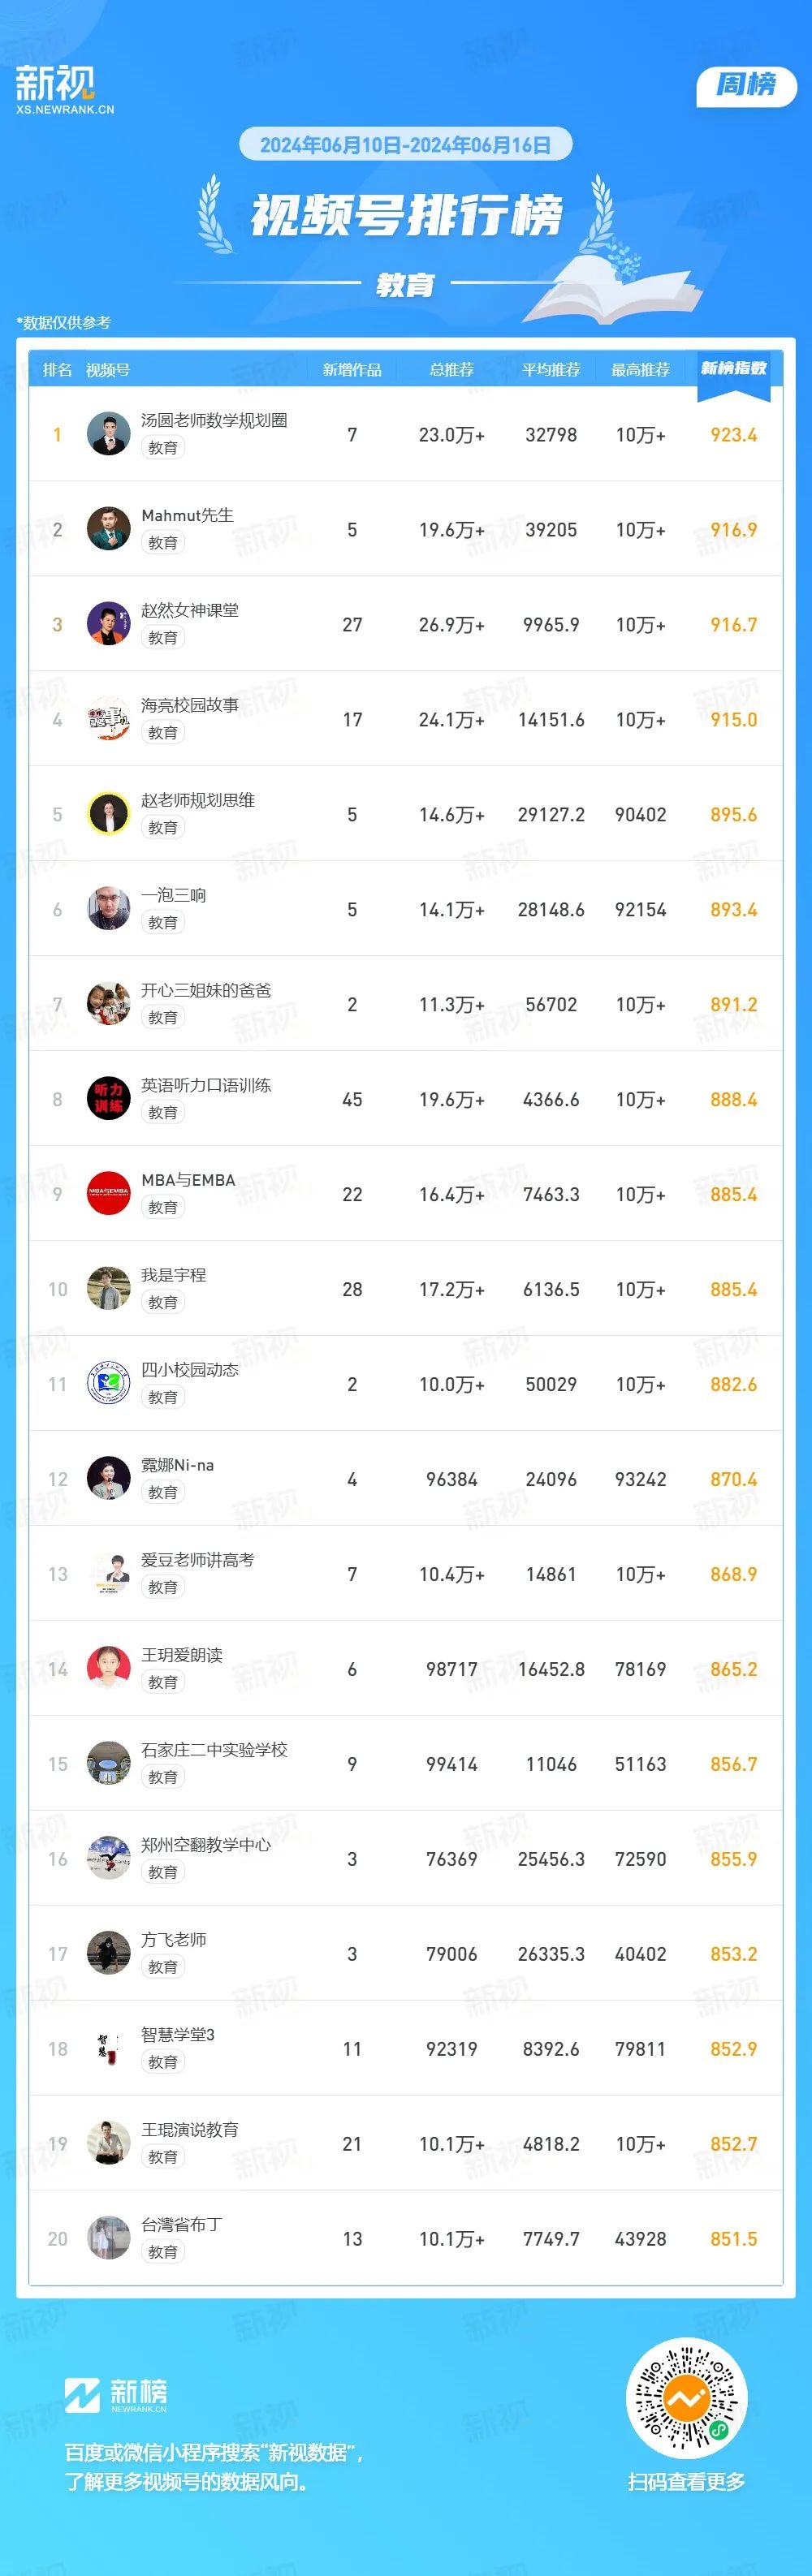Screen dimensions: 812x2576
Task: Click the QR code 扫码查看更多
Action: 686,2398
